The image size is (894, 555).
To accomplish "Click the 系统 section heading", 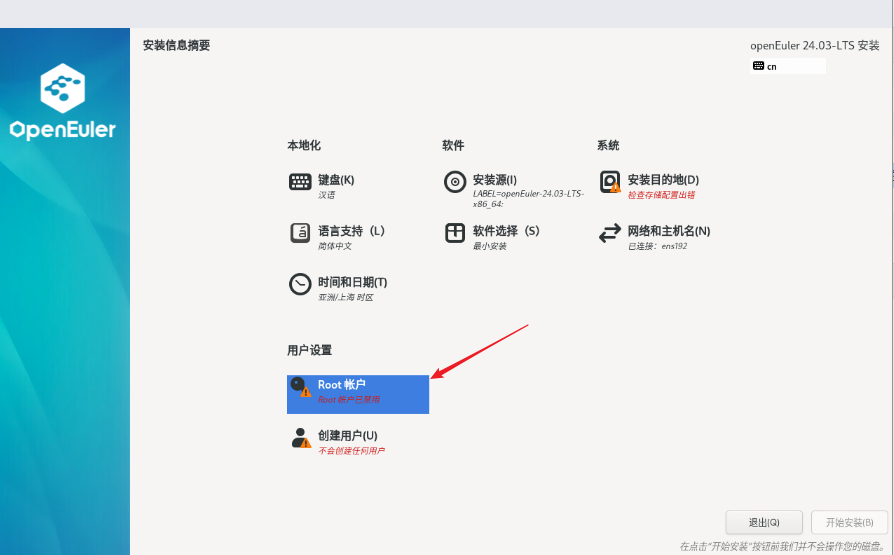I will (x=608, y=145).
